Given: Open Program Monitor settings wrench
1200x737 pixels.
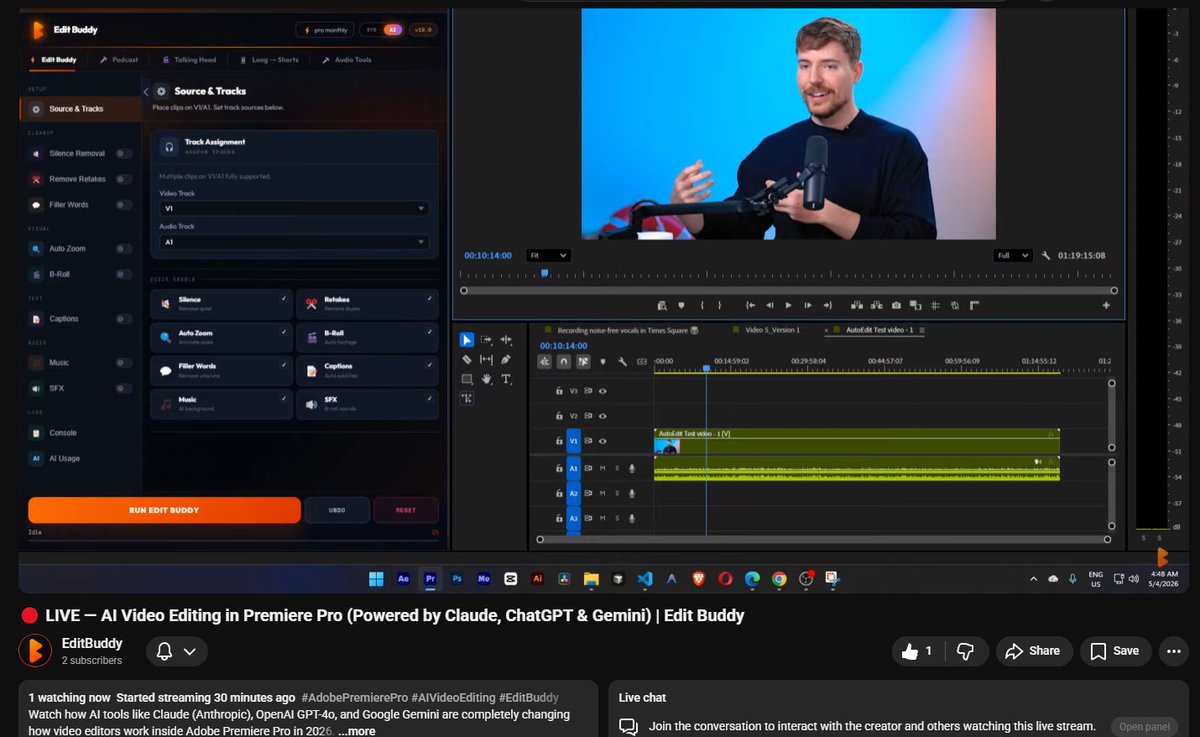Looking at the screenshot, I should [1046, 255].
